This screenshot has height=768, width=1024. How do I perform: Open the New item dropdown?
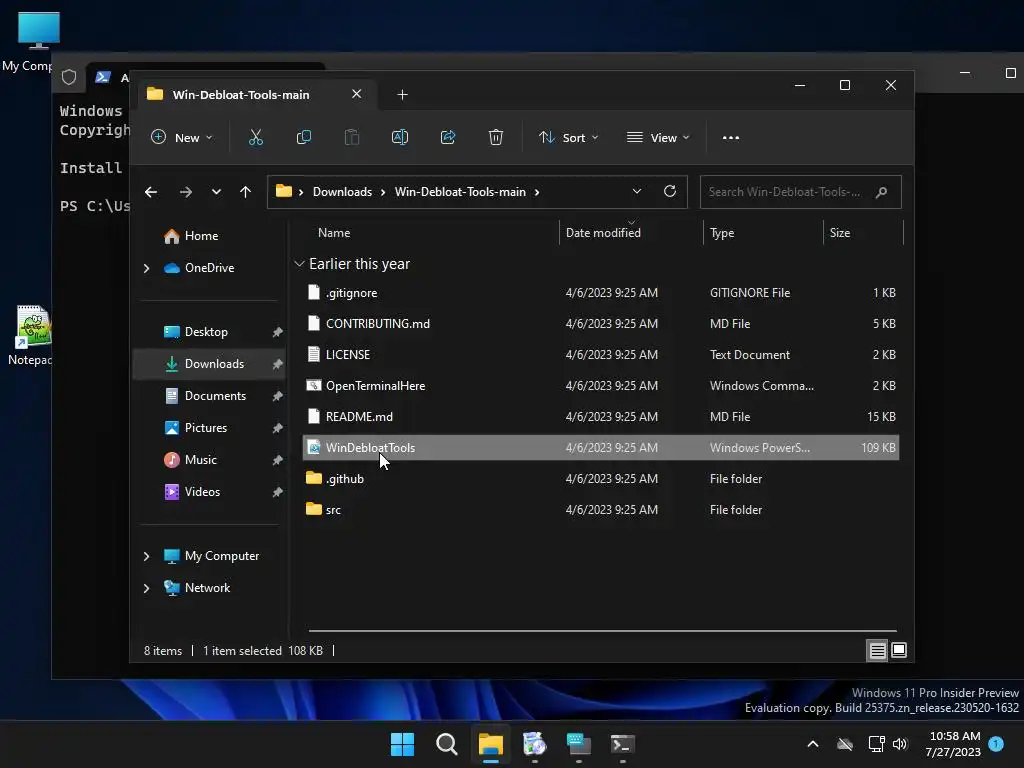(182, 138)
